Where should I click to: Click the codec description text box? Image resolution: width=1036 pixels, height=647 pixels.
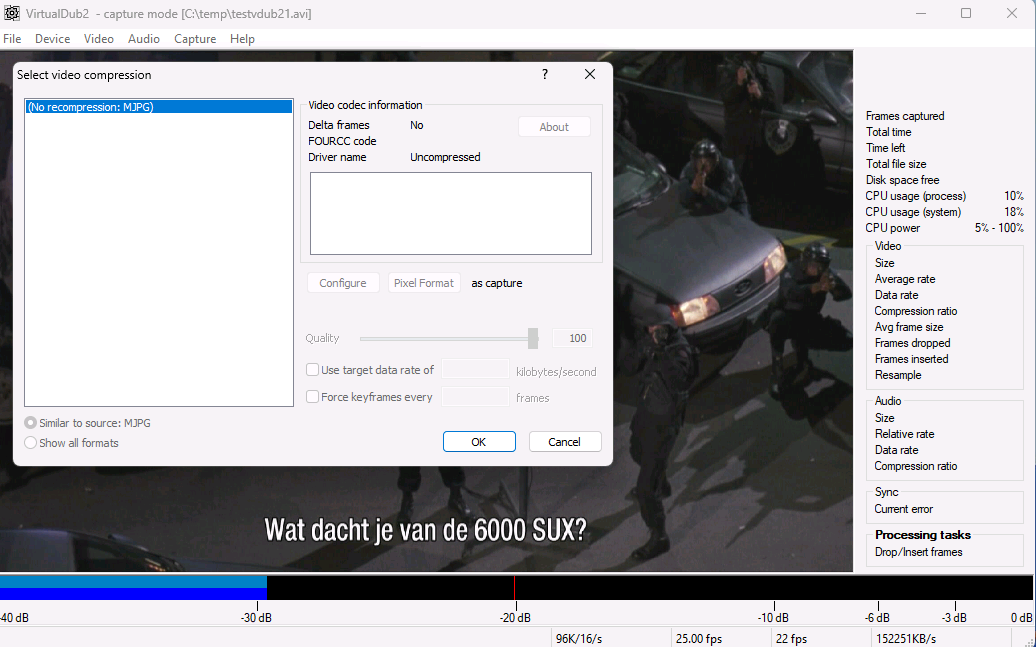coord(451,213)
